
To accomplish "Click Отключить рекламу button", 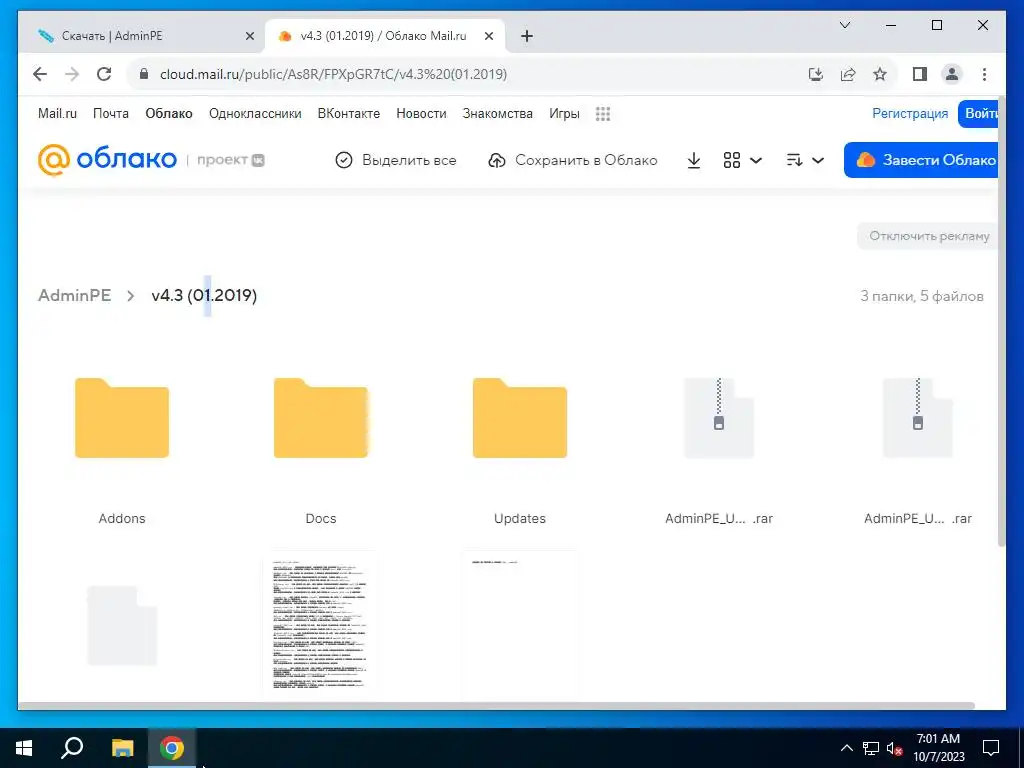I will click(x=928, y=236).
